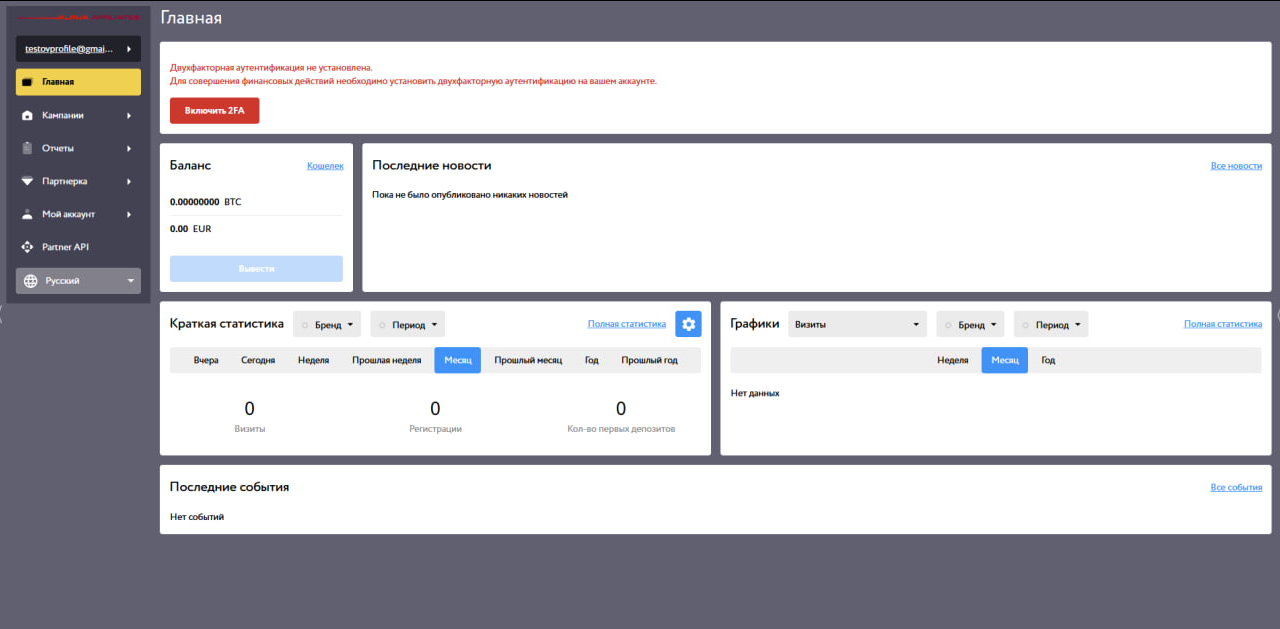Open Период dropdown in Графики panel
Screen dimensions: 1280x629
point(1050,325)
